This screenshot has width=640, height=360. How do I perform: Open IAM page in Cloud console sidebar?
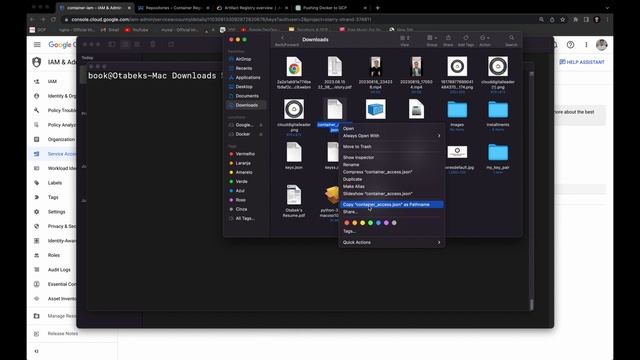pos(52,82)
